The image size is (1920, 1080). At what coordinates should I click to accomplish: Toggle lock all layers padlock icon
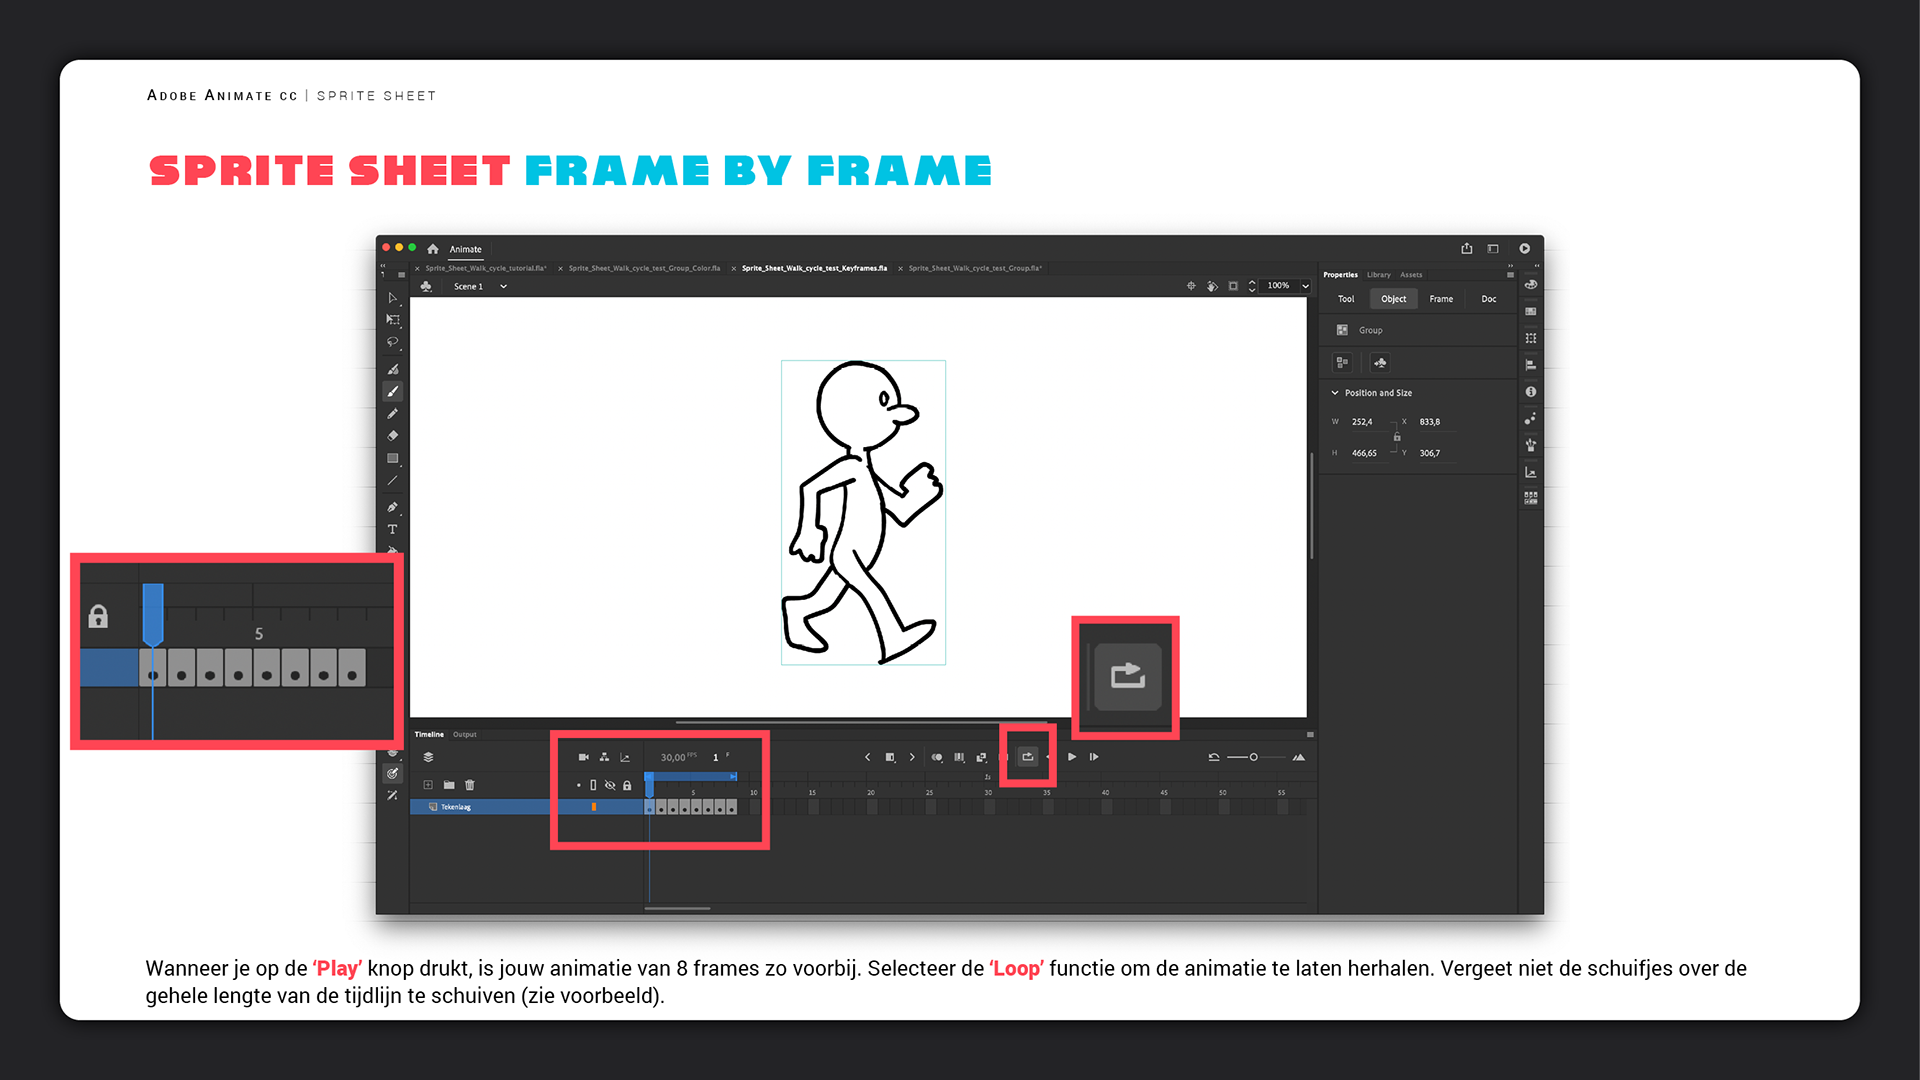(627, 785)
